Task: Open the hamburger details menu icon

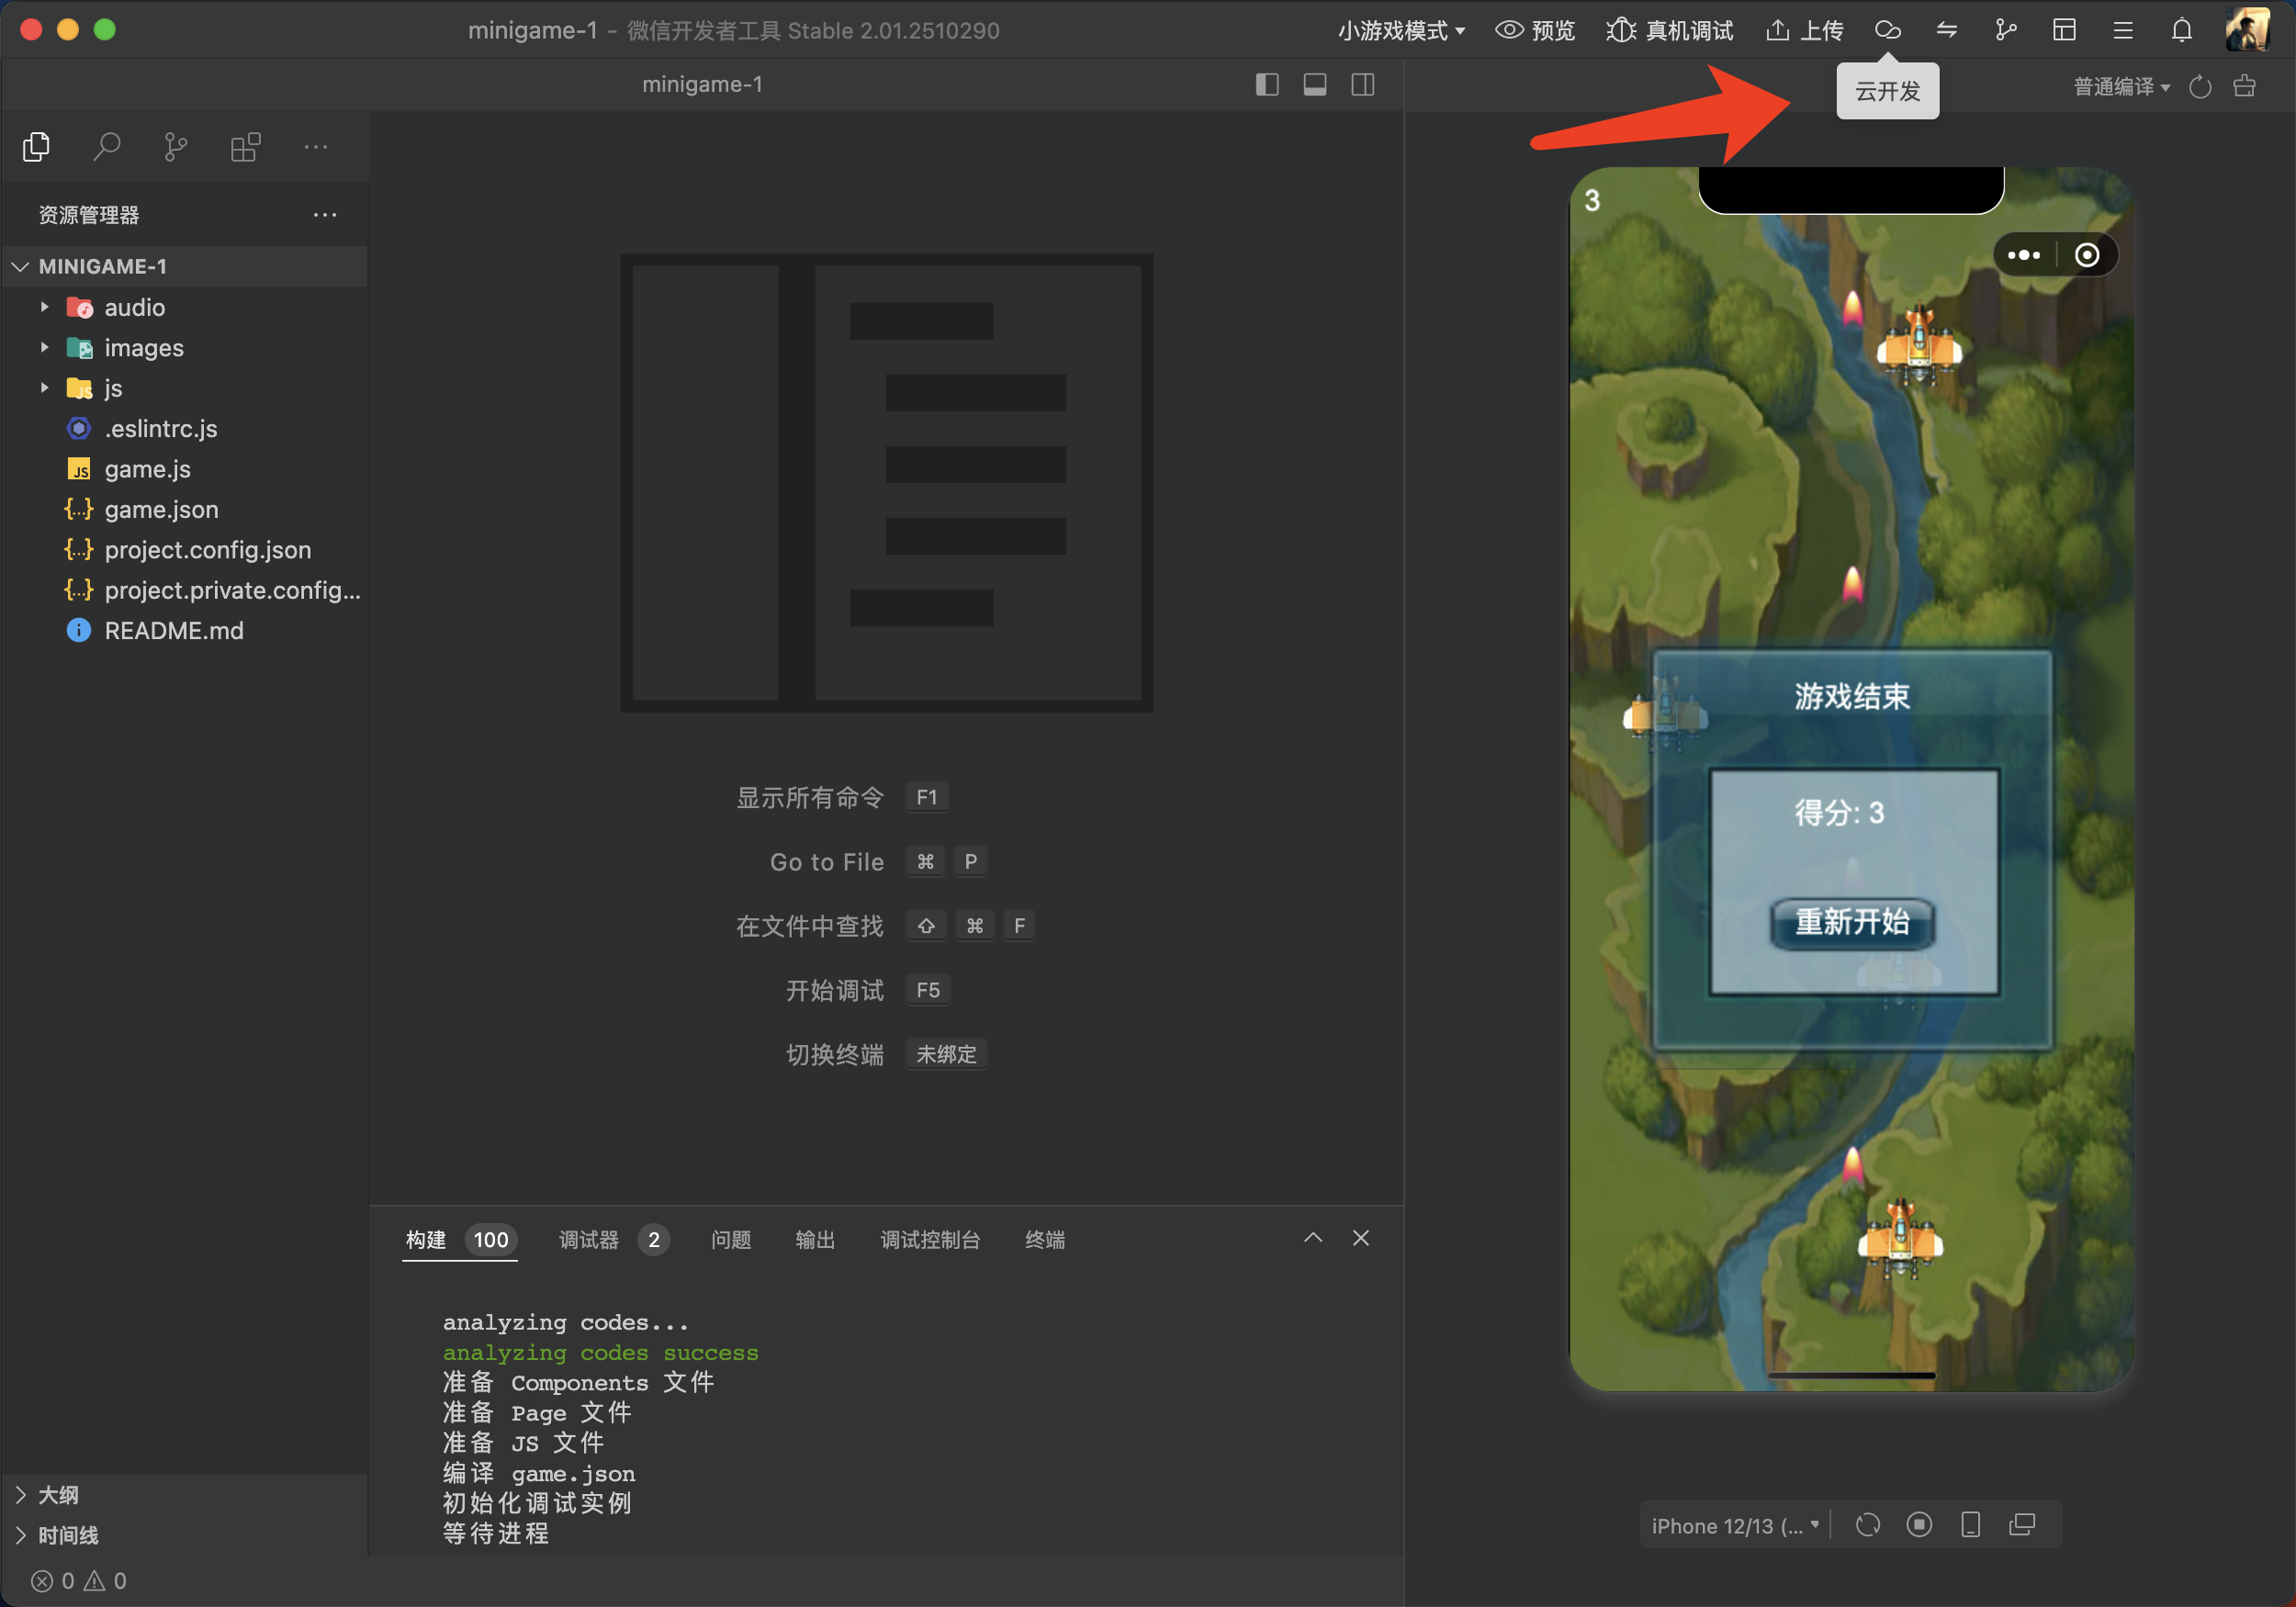Action: [2123, 30]
